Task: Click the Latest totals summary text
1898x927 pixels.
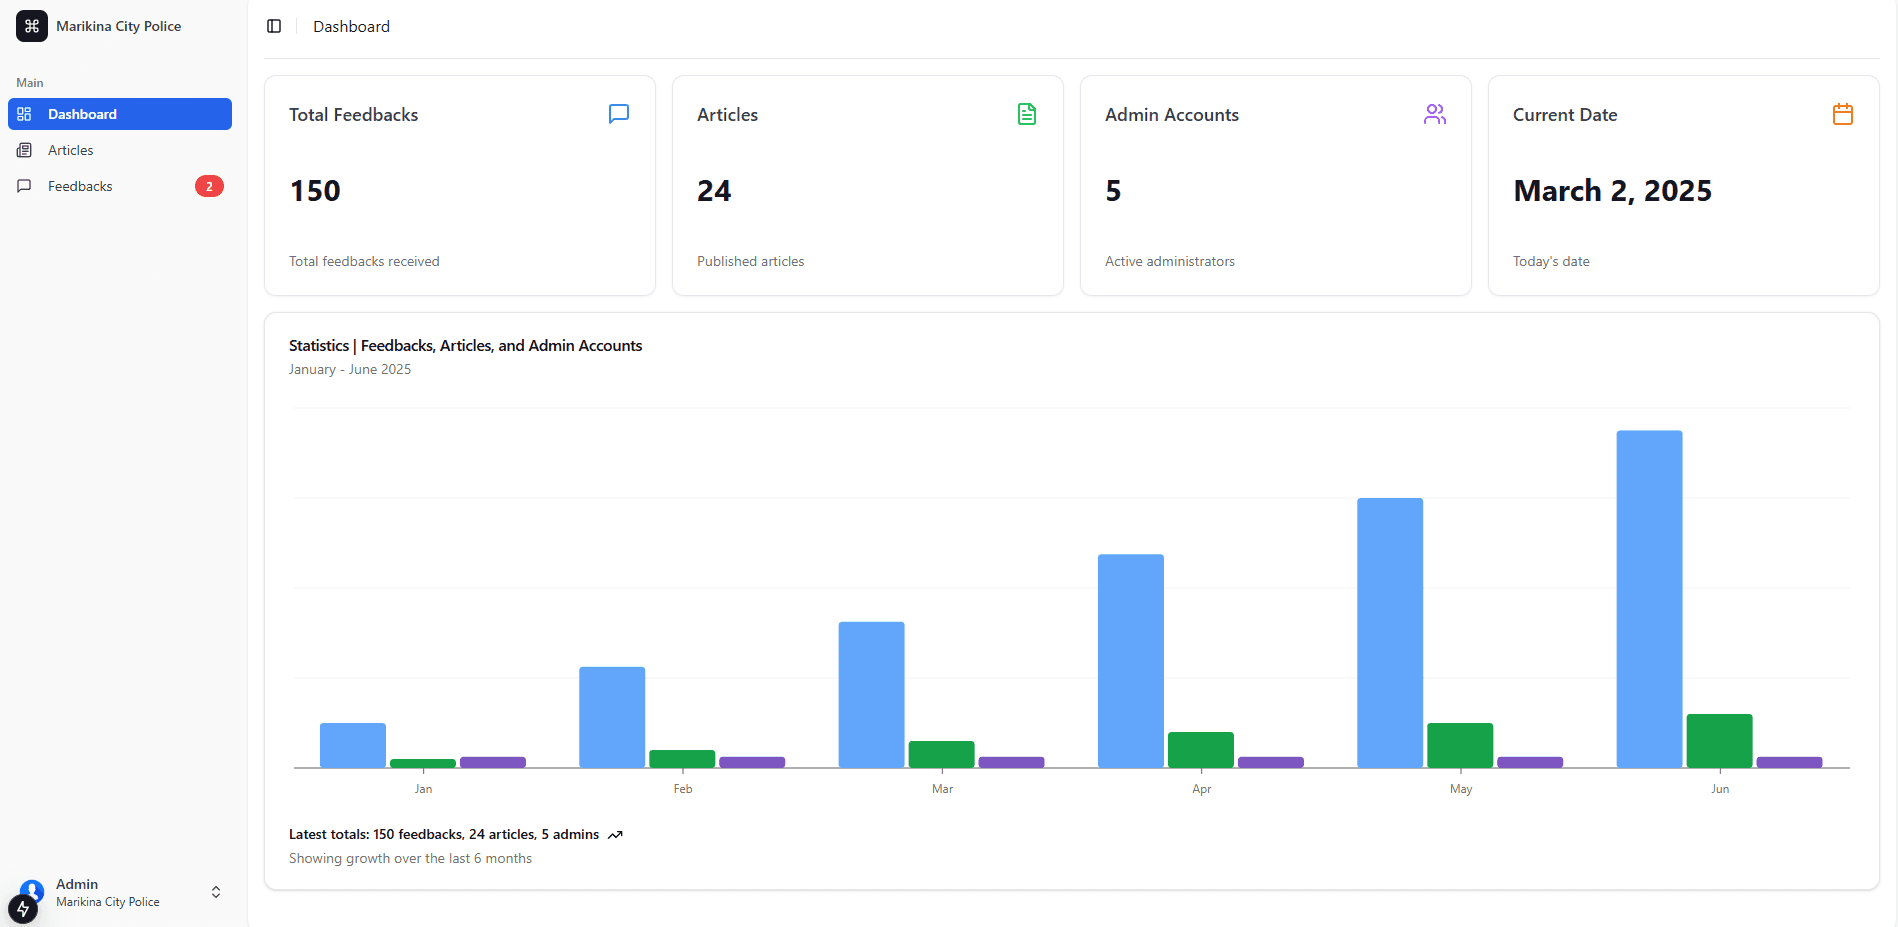Action: [x=444, y=834]
